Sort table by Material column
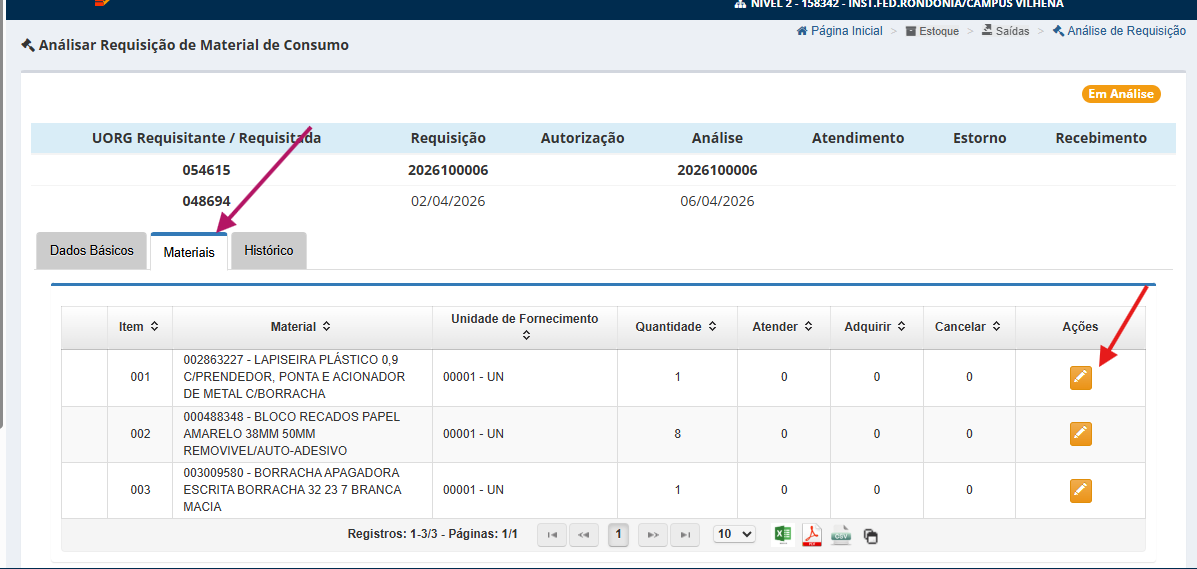 coord(301,327)
